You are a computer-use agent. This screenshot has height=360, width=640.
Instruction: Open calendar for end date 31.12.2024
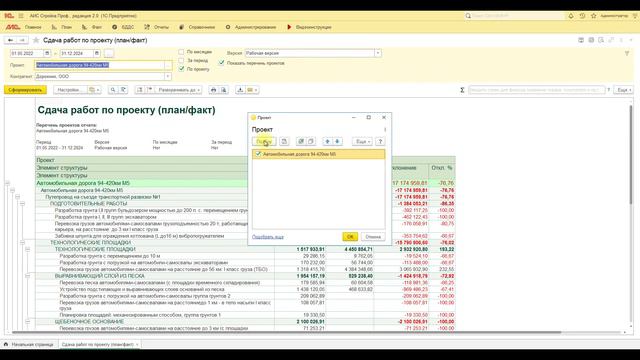(x=97, y=53)
